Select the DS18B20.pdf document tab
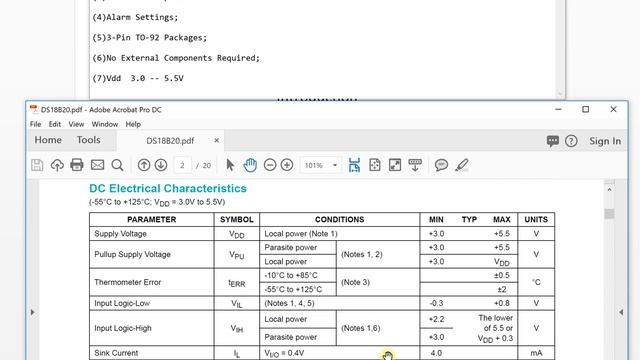 170,141
